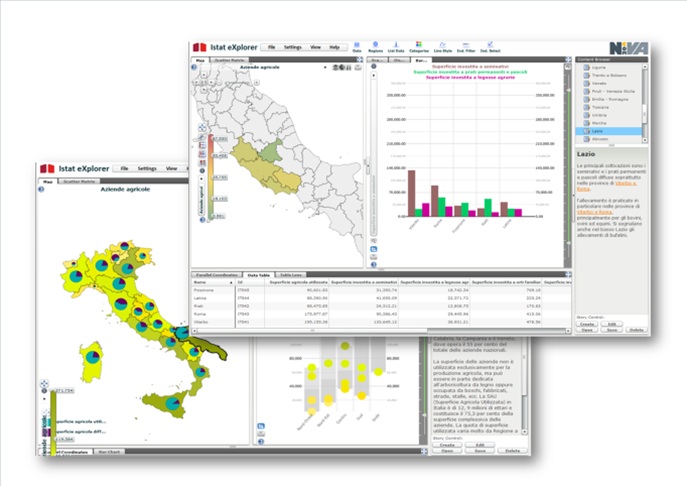Click blue save icon in back window chart
This screenshot has height=486, width=687.
tap(261, 426)
